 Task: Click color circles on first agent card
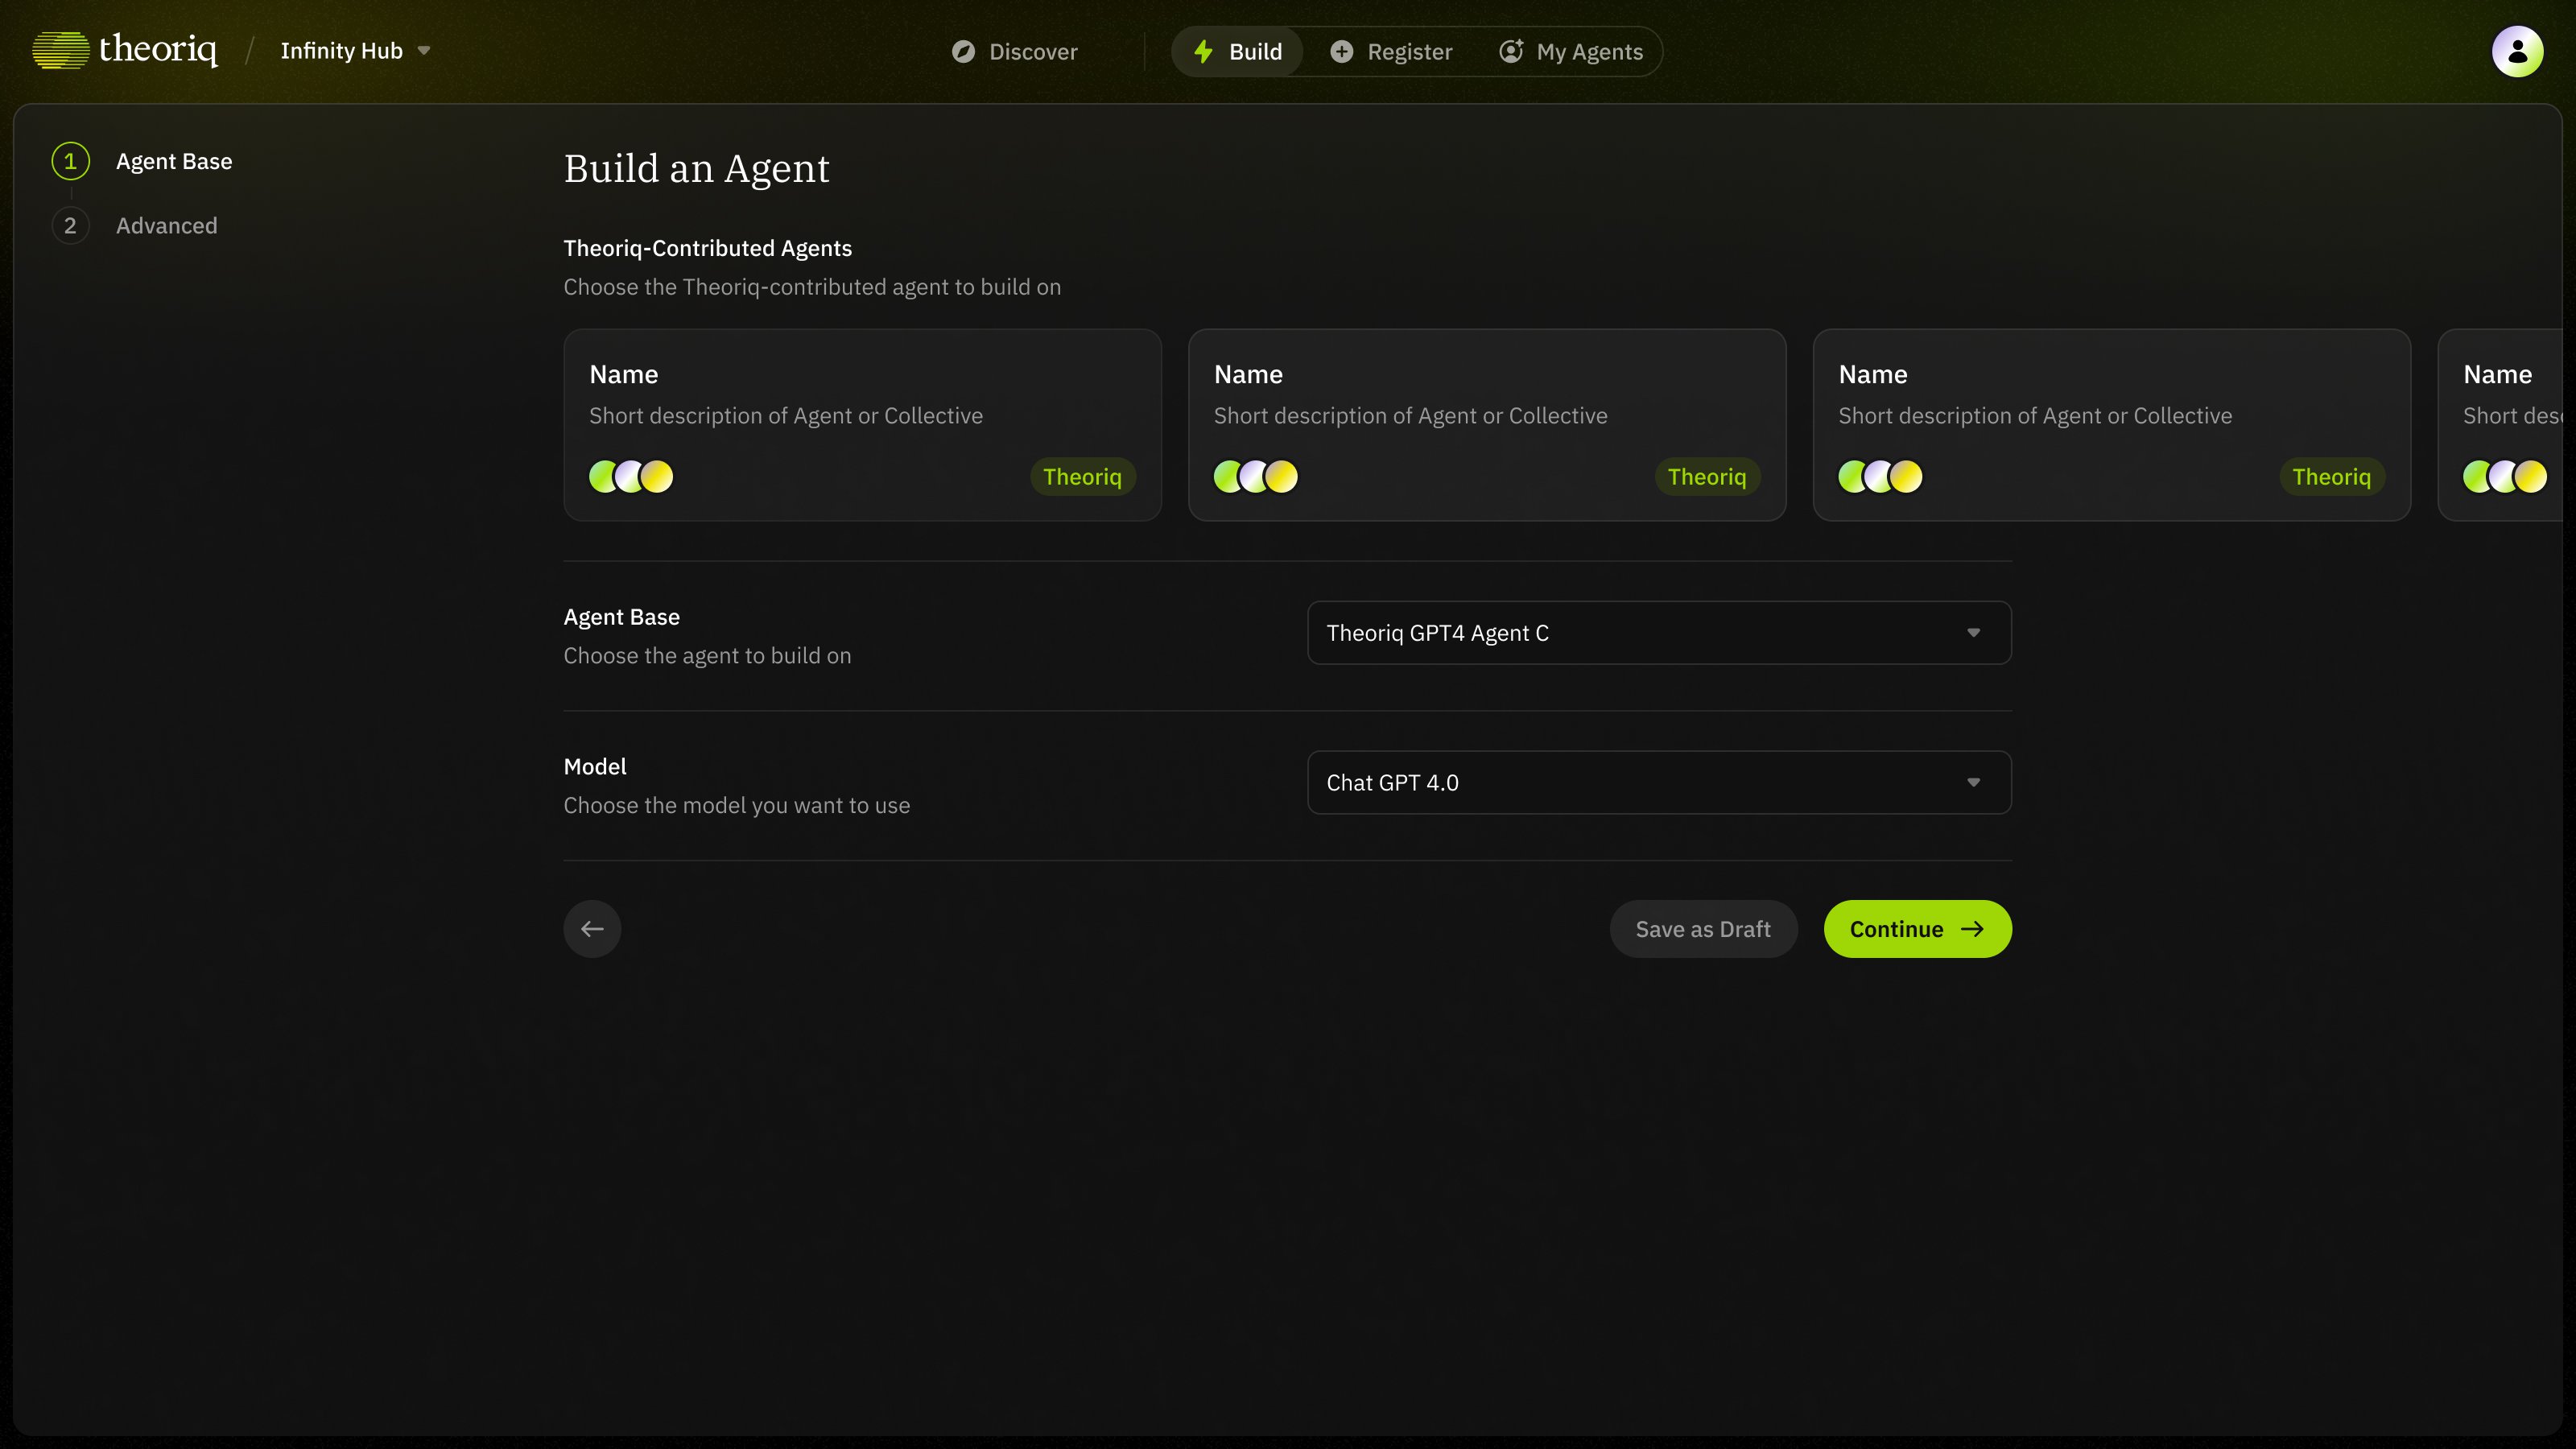click(x=631, y=477)
